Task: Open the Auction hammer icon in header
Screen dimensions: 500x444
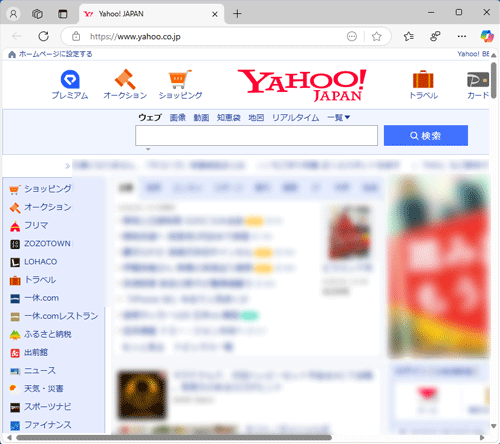Action: click(x=125, y=79)
